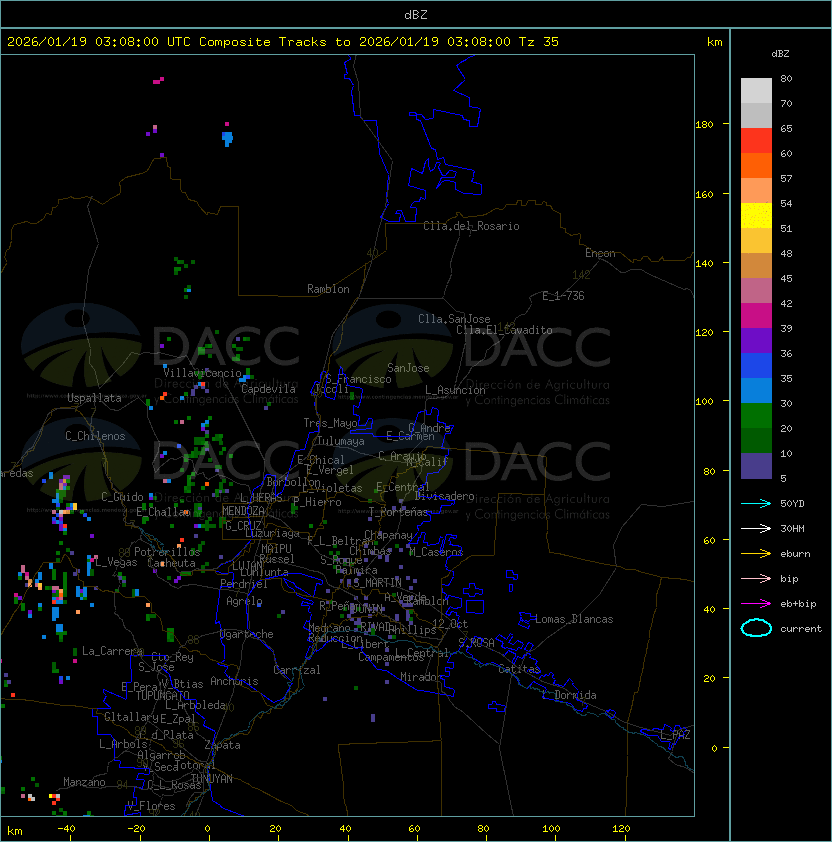Click the Lomas_Blancas location label
The width and height of the screenshot is (832, 842).
(x=574, y=619)
